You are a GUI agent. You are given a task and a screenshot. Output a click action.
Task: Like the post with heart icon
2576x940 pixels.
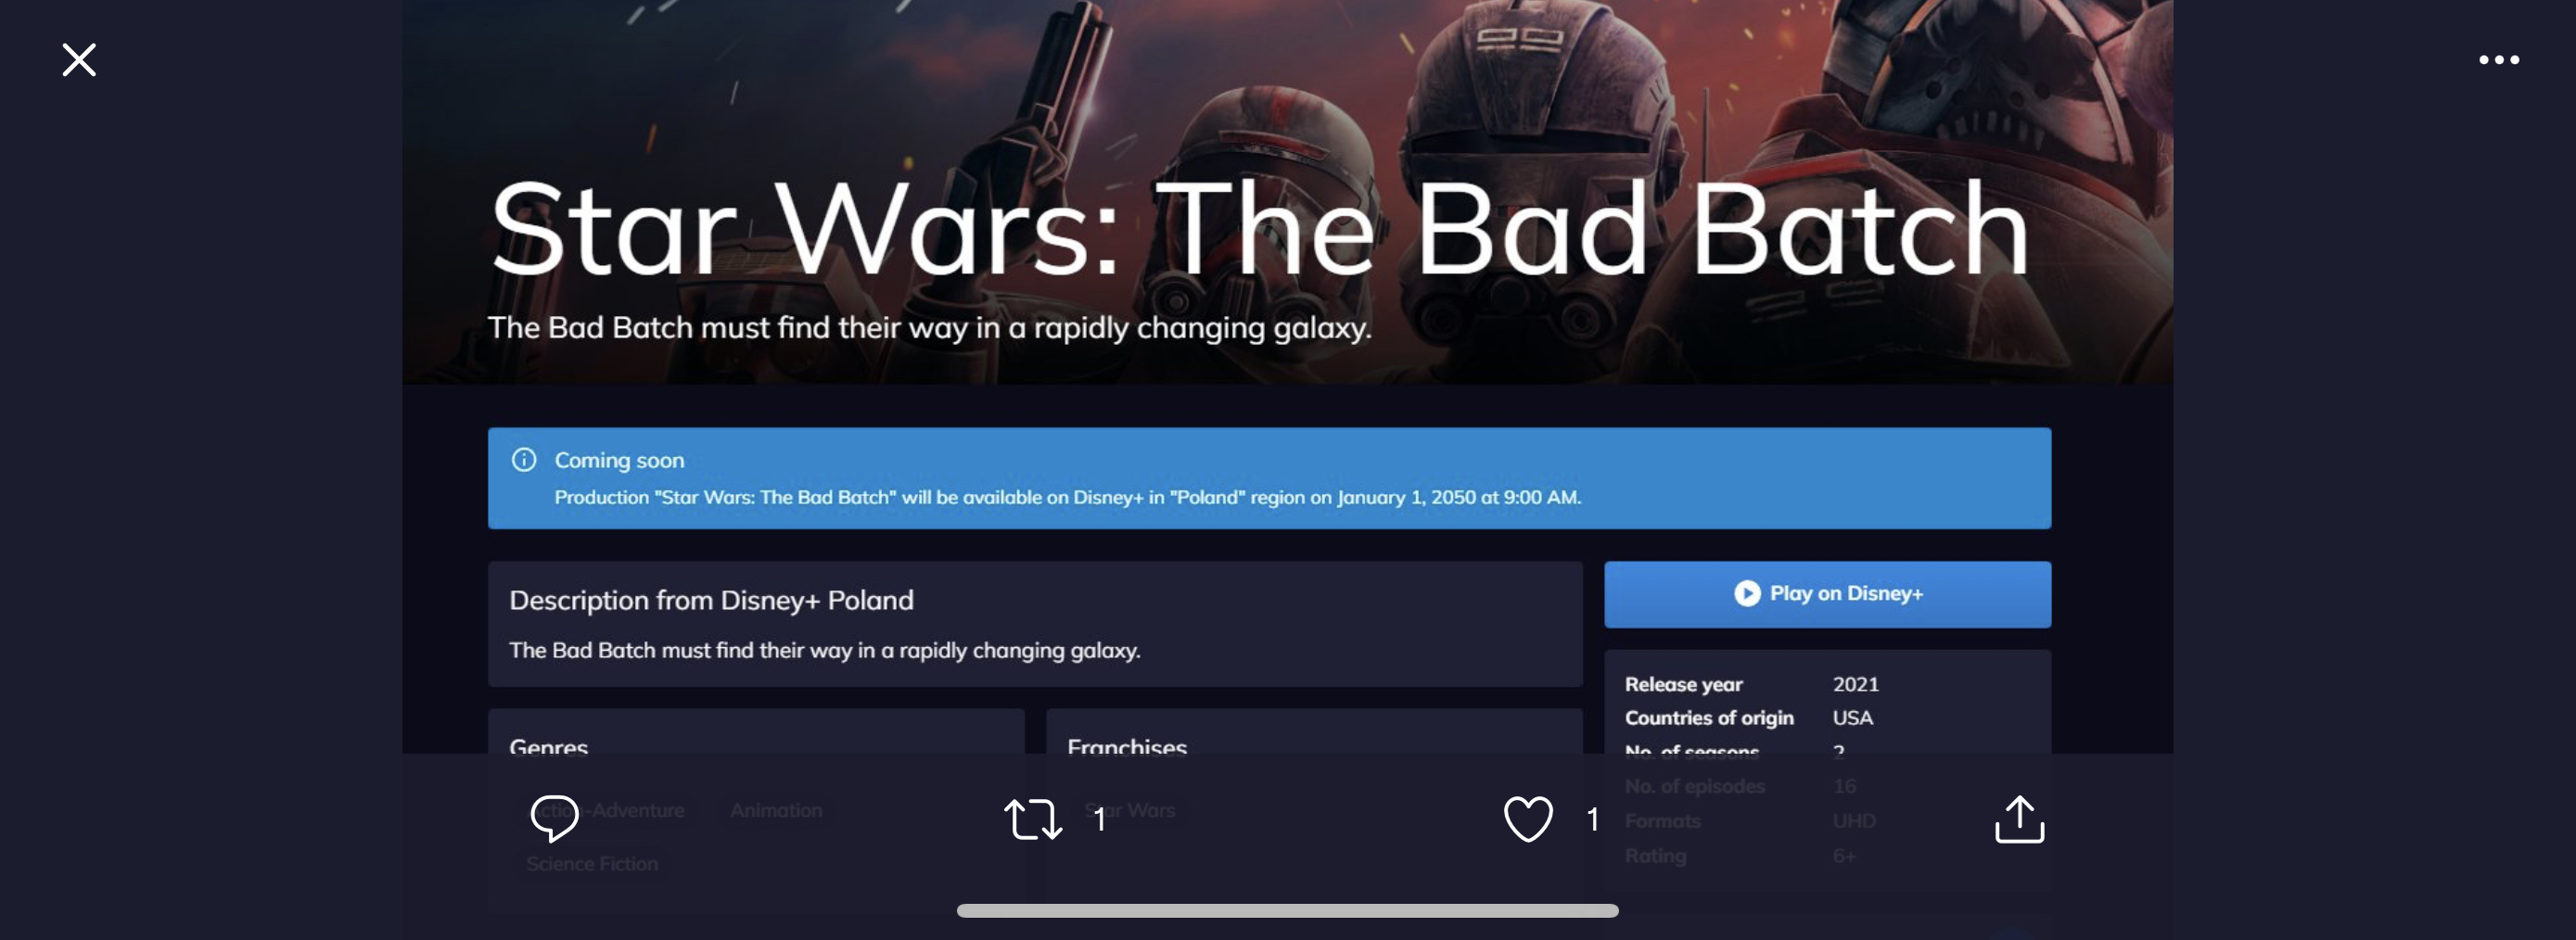(x=1528, y=819)
